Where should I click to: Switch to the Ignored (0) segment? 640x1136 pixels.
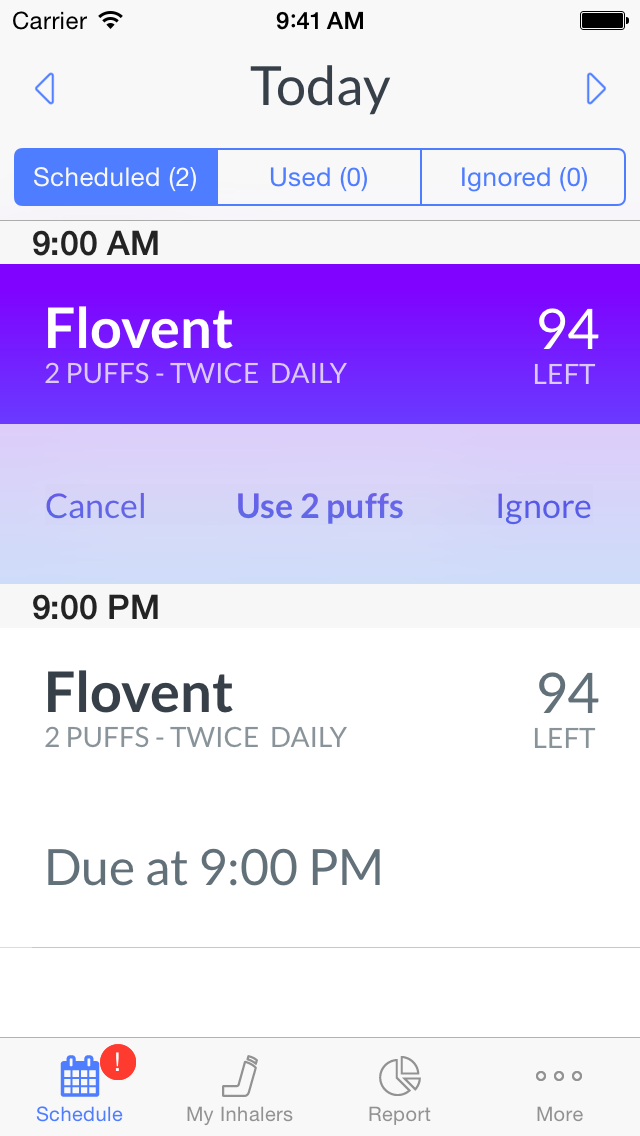click(x=523, y=178)
